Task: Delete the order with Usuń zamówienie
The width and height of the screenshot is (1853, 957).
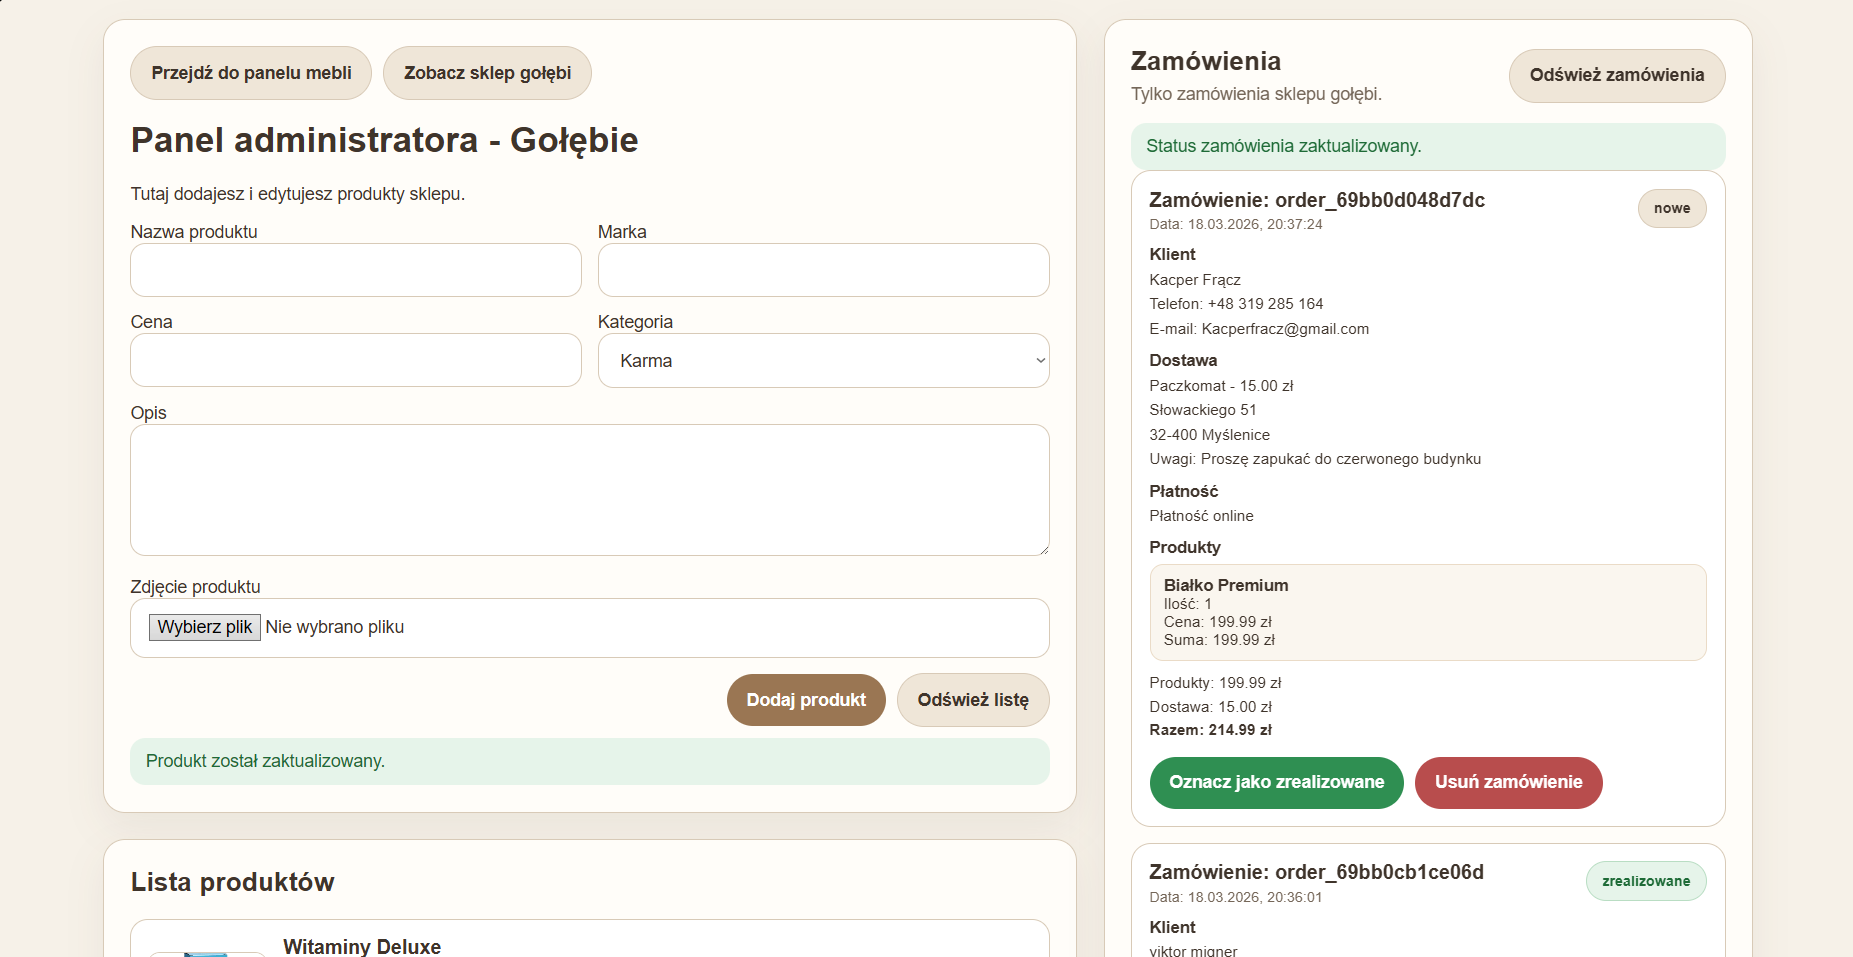Action: point(1507,782)
